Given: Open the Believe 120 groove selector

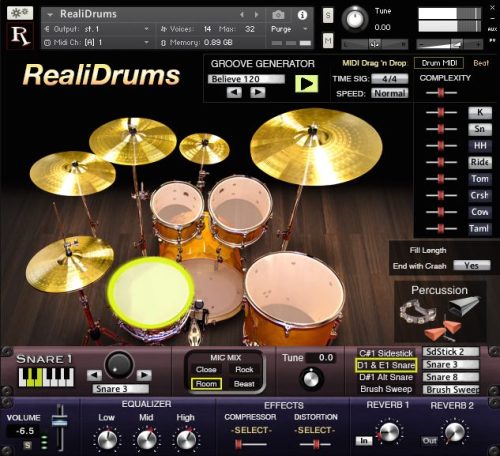Looking at the screenshot, I should click(x=246, y=79).
